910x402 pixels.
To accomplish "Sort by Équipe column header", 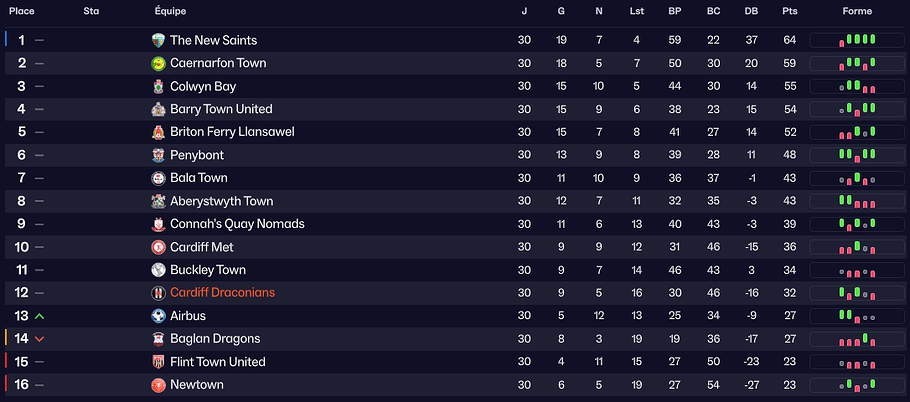I will [169, 11].
